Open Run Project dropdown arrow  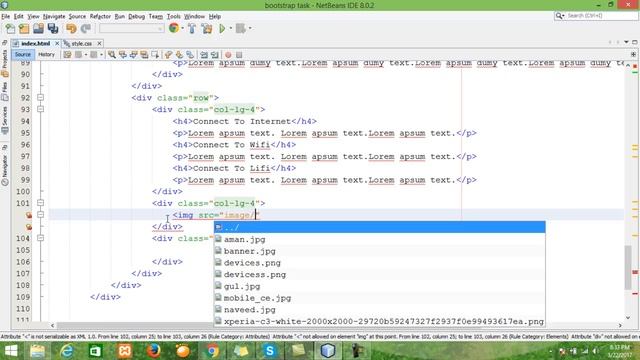[x=230, y=29]
